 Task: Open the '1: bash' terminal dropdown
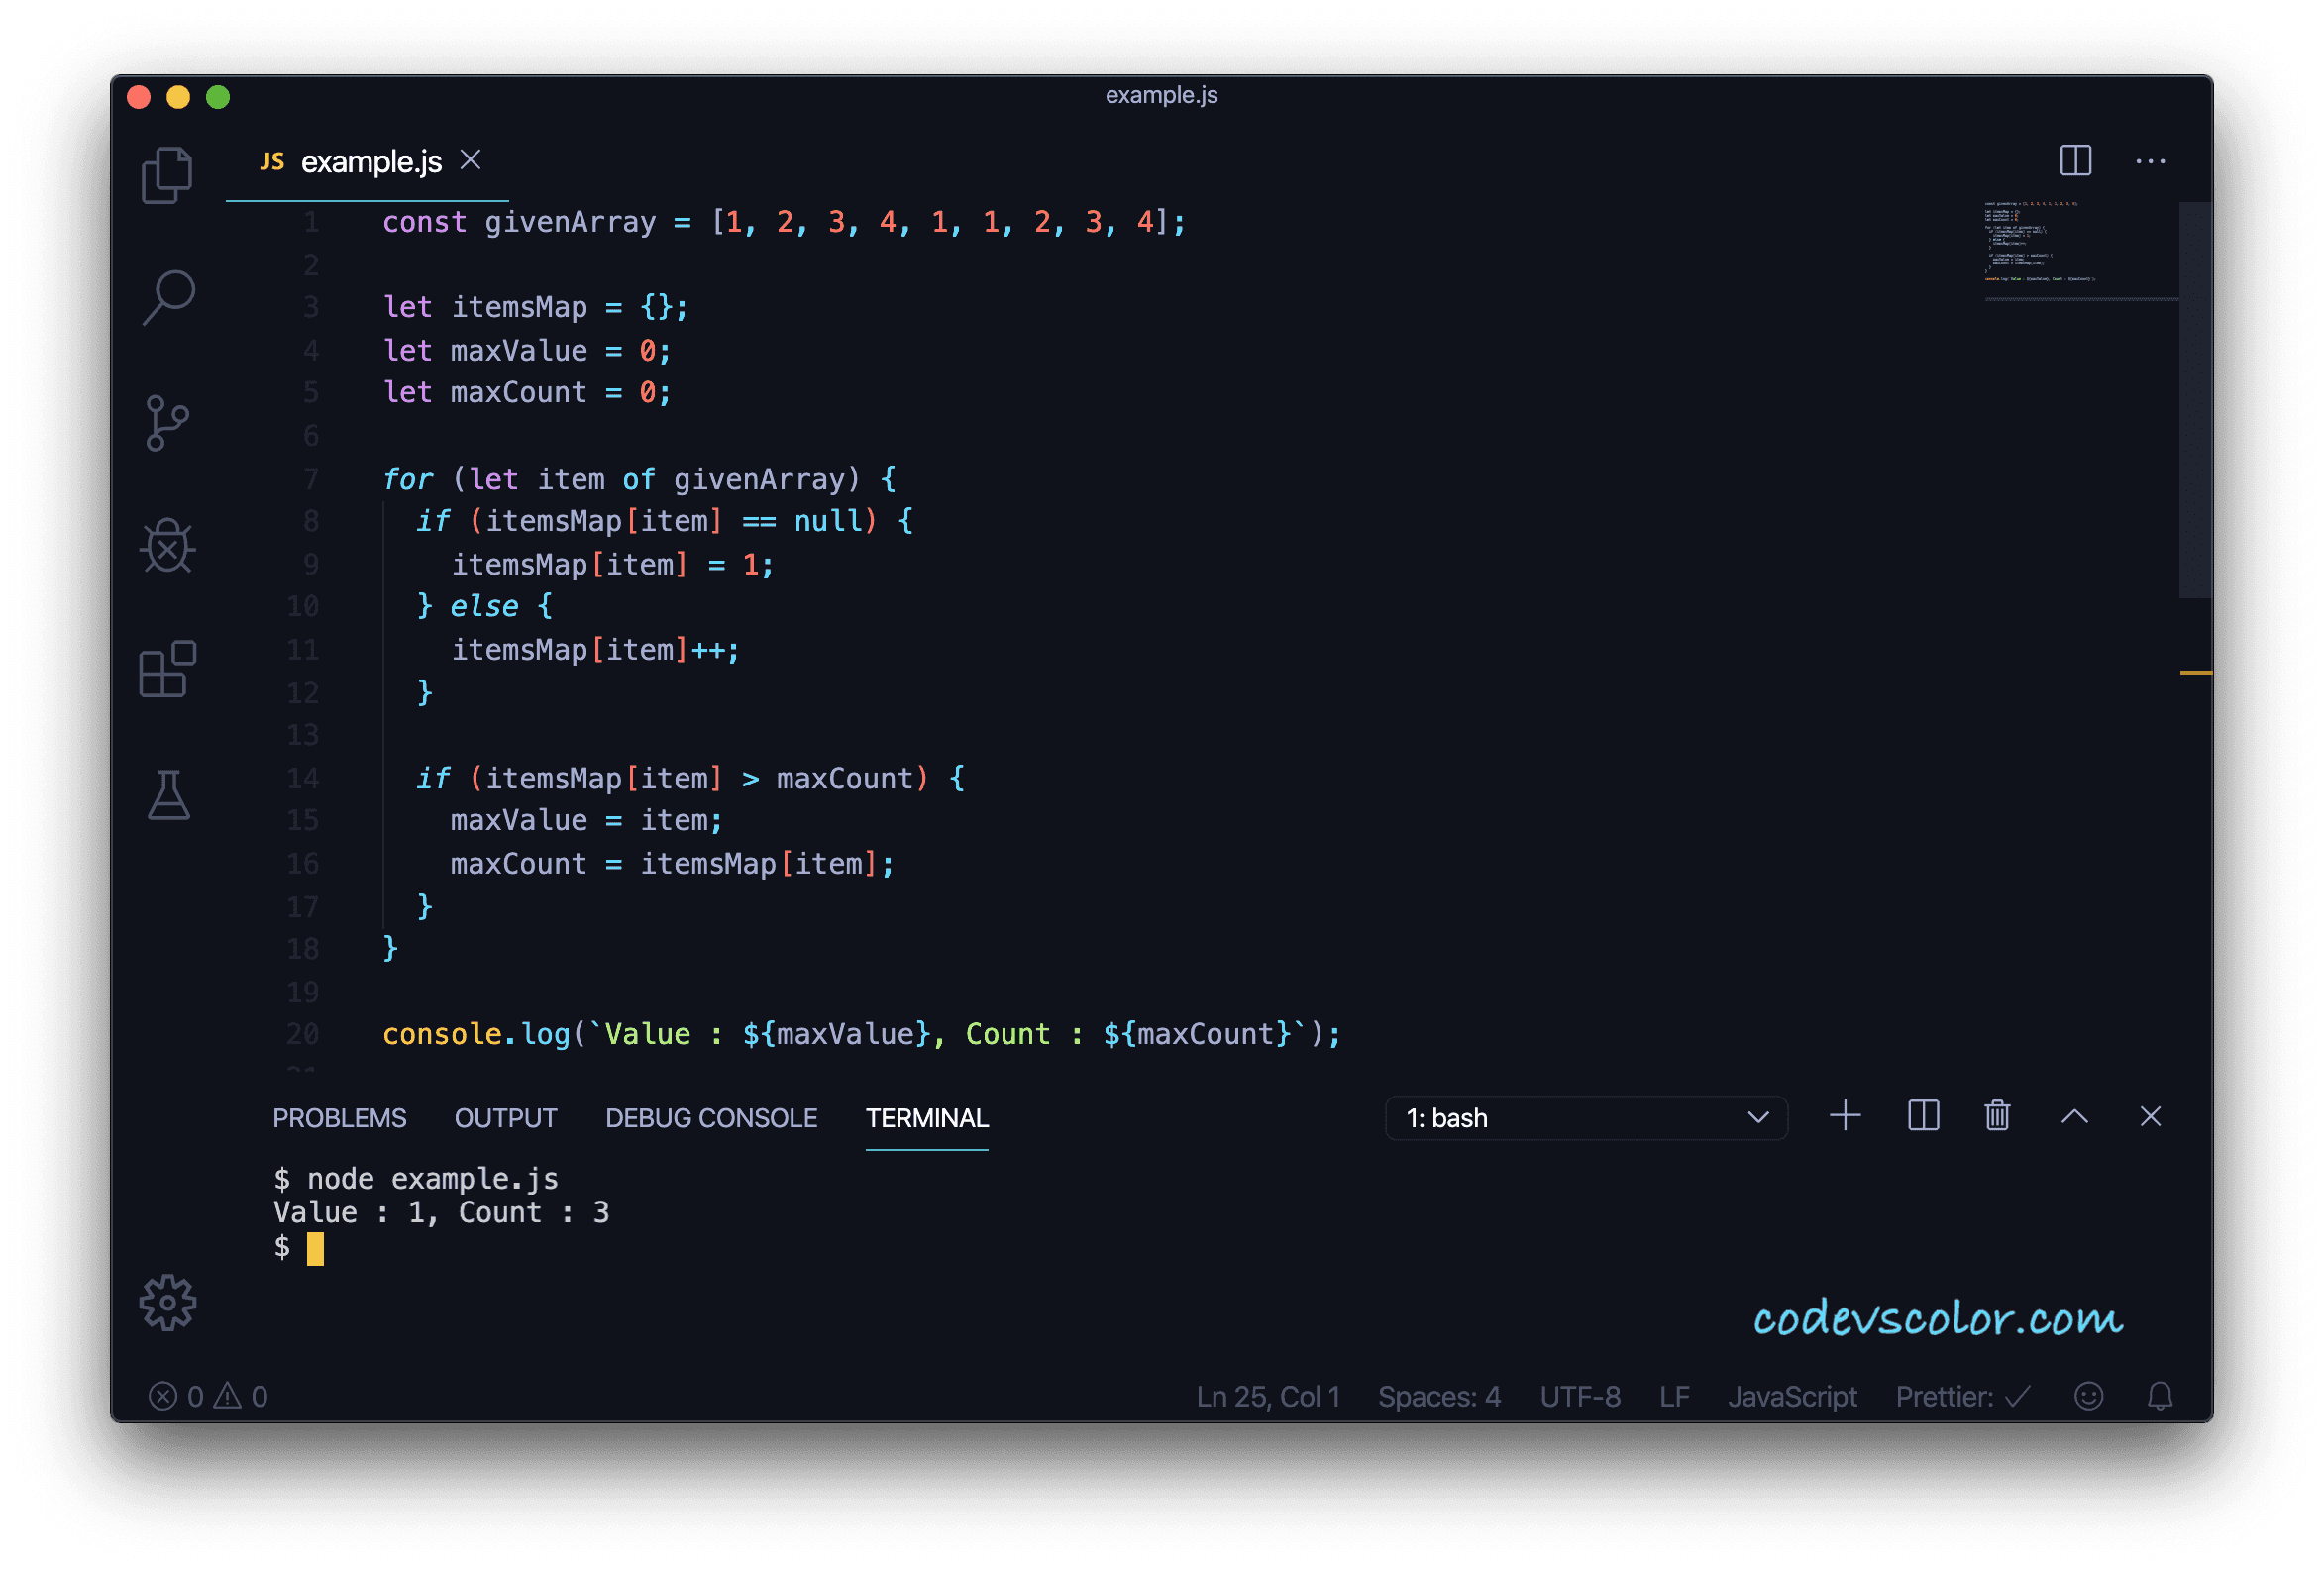click(x=1586, y=1118)
